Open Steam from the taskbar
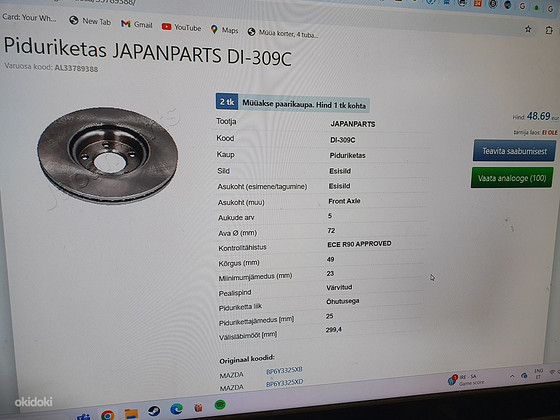Viewport: 560px width, 420px height. [154, 411]
